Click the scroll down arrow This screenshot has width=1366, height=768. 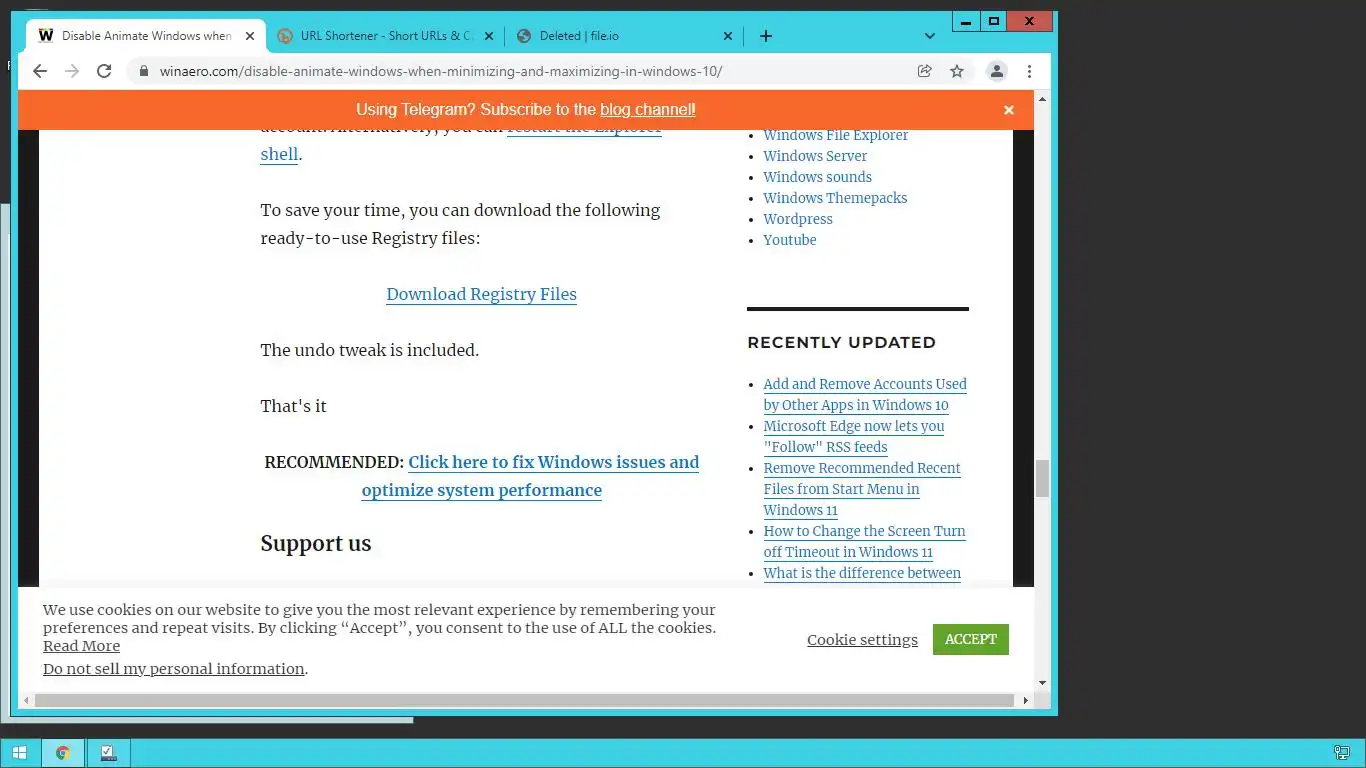click(x=1042, y=683)
